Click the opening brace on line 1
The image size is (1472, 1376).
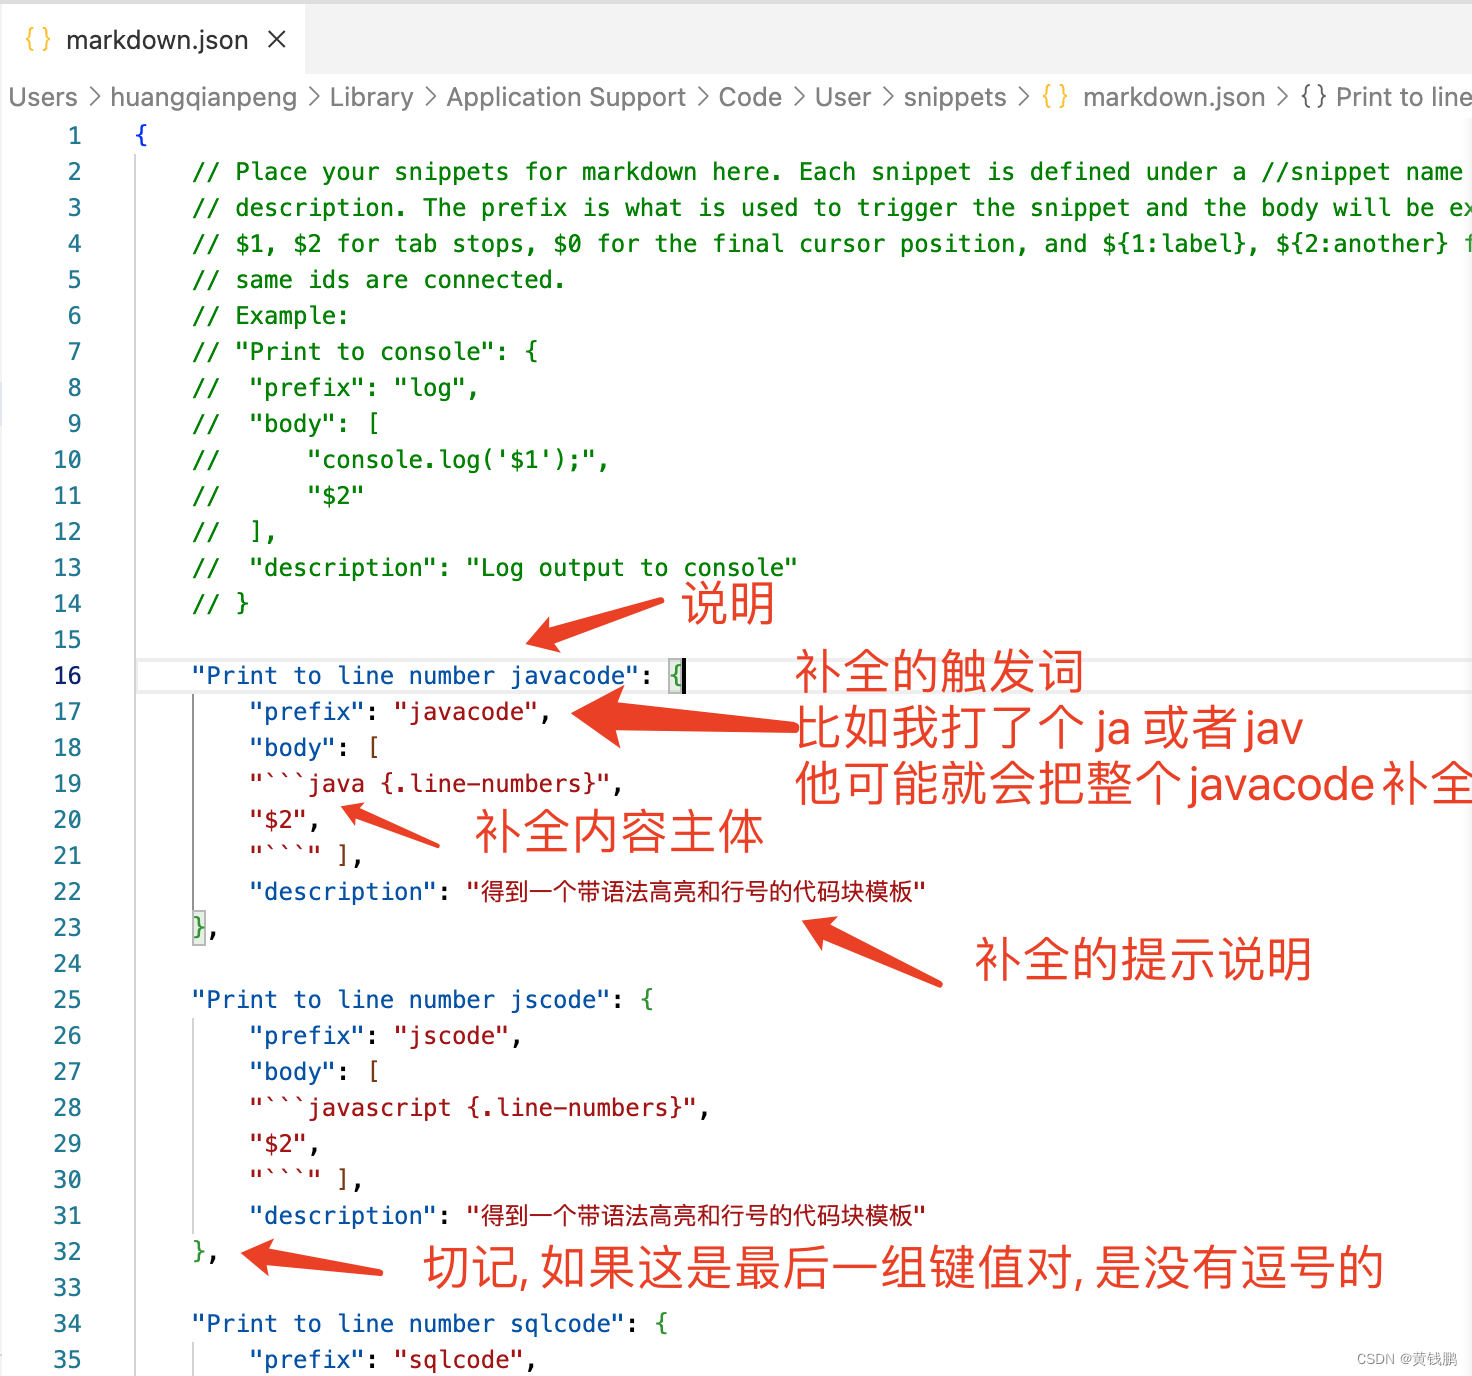pyautogui.click(x=141, y=135)
